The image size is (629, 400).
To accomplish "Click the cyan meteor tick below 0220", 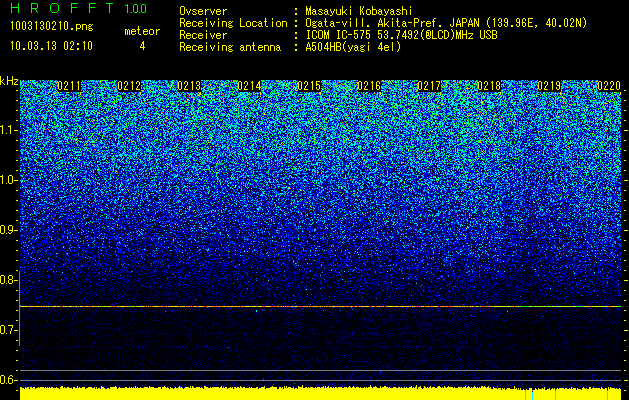I will (607, 394).
